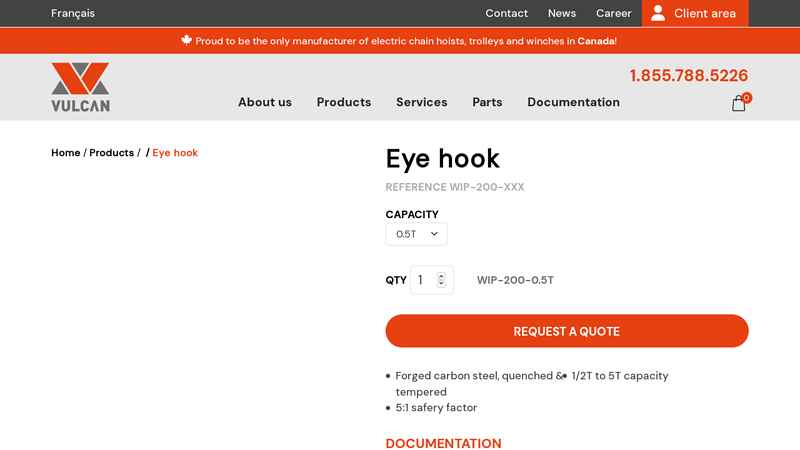Visit the Career page
Viewport: 800px width, 450px height.
614,13
